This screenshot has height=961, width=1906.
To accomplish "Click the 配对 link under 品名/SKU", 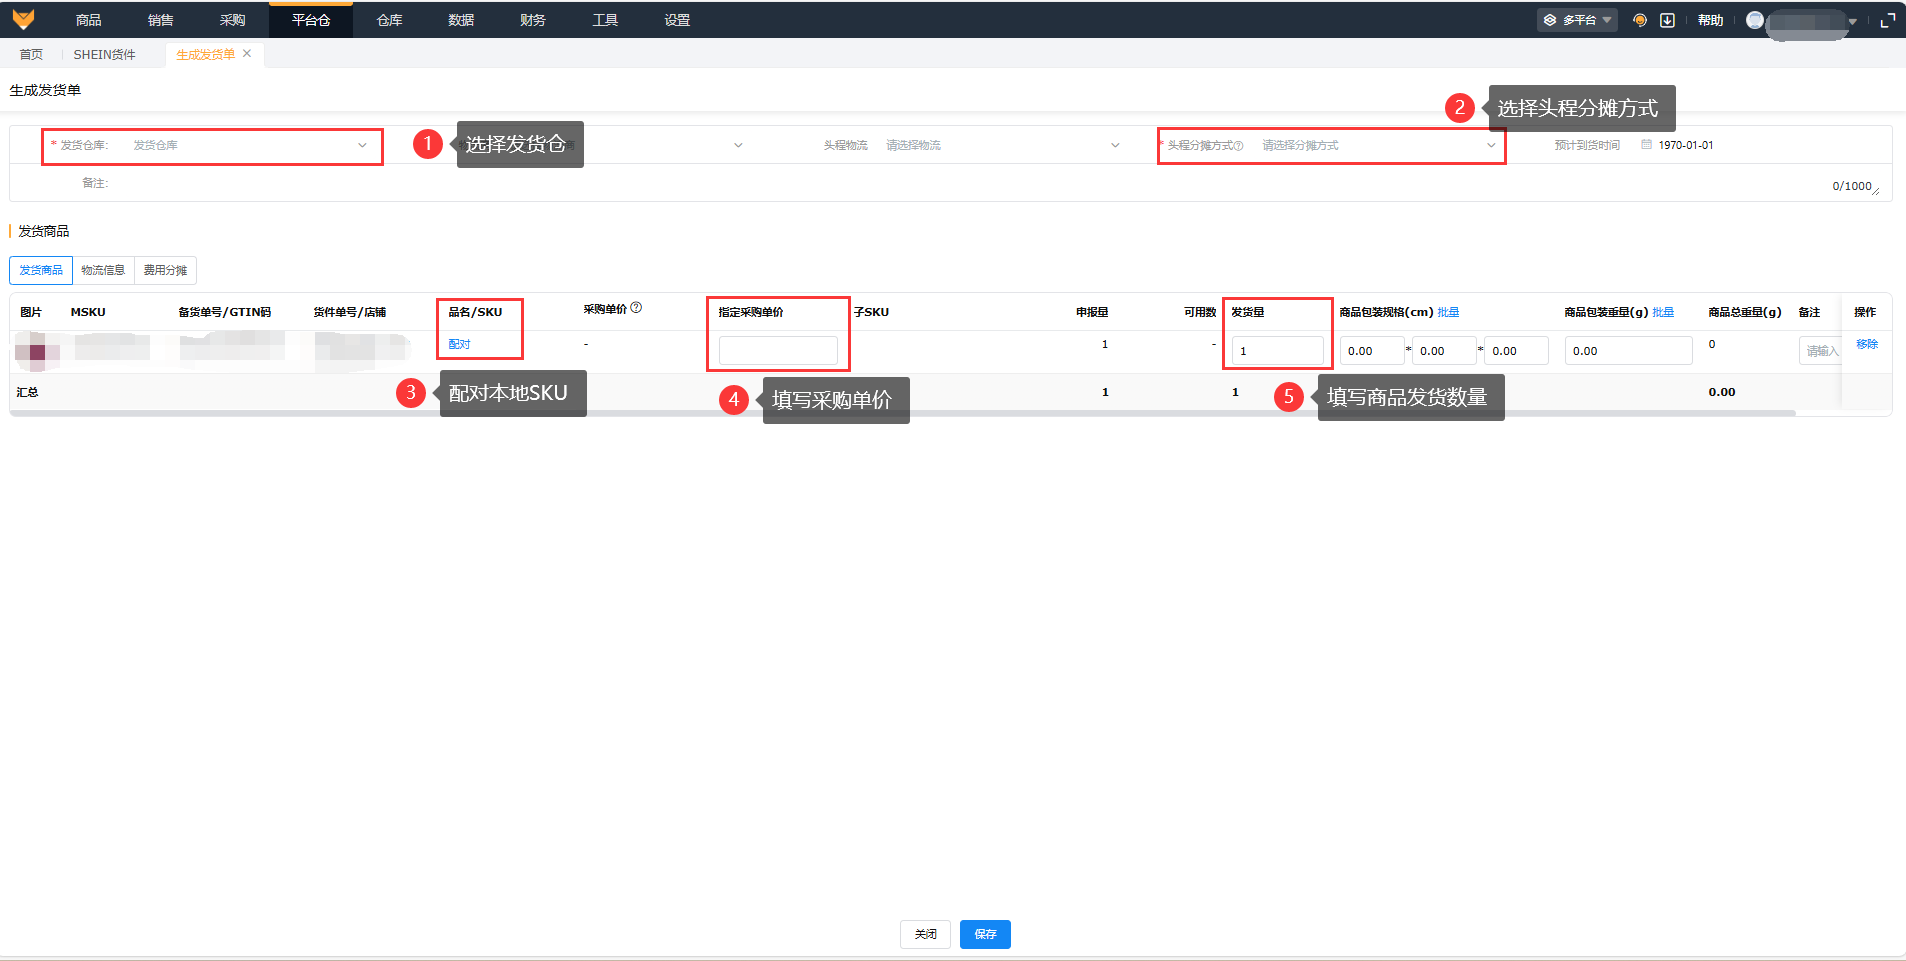I will tap(459, 344).
